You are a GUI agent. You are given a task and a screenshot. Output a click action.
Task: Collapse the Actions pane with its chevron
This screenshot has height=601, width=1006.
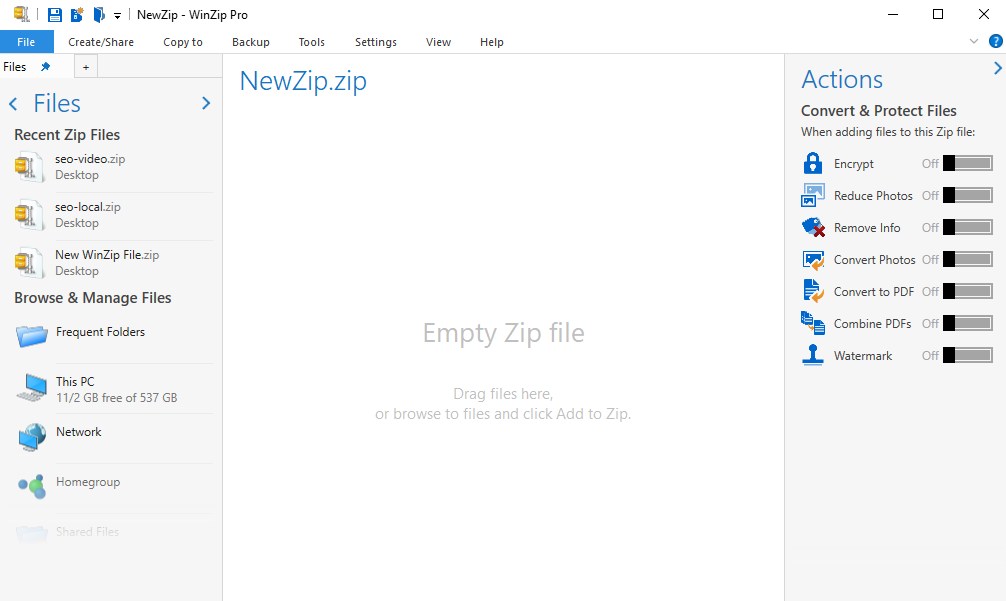pyautogui.click(x=998, y=68)
